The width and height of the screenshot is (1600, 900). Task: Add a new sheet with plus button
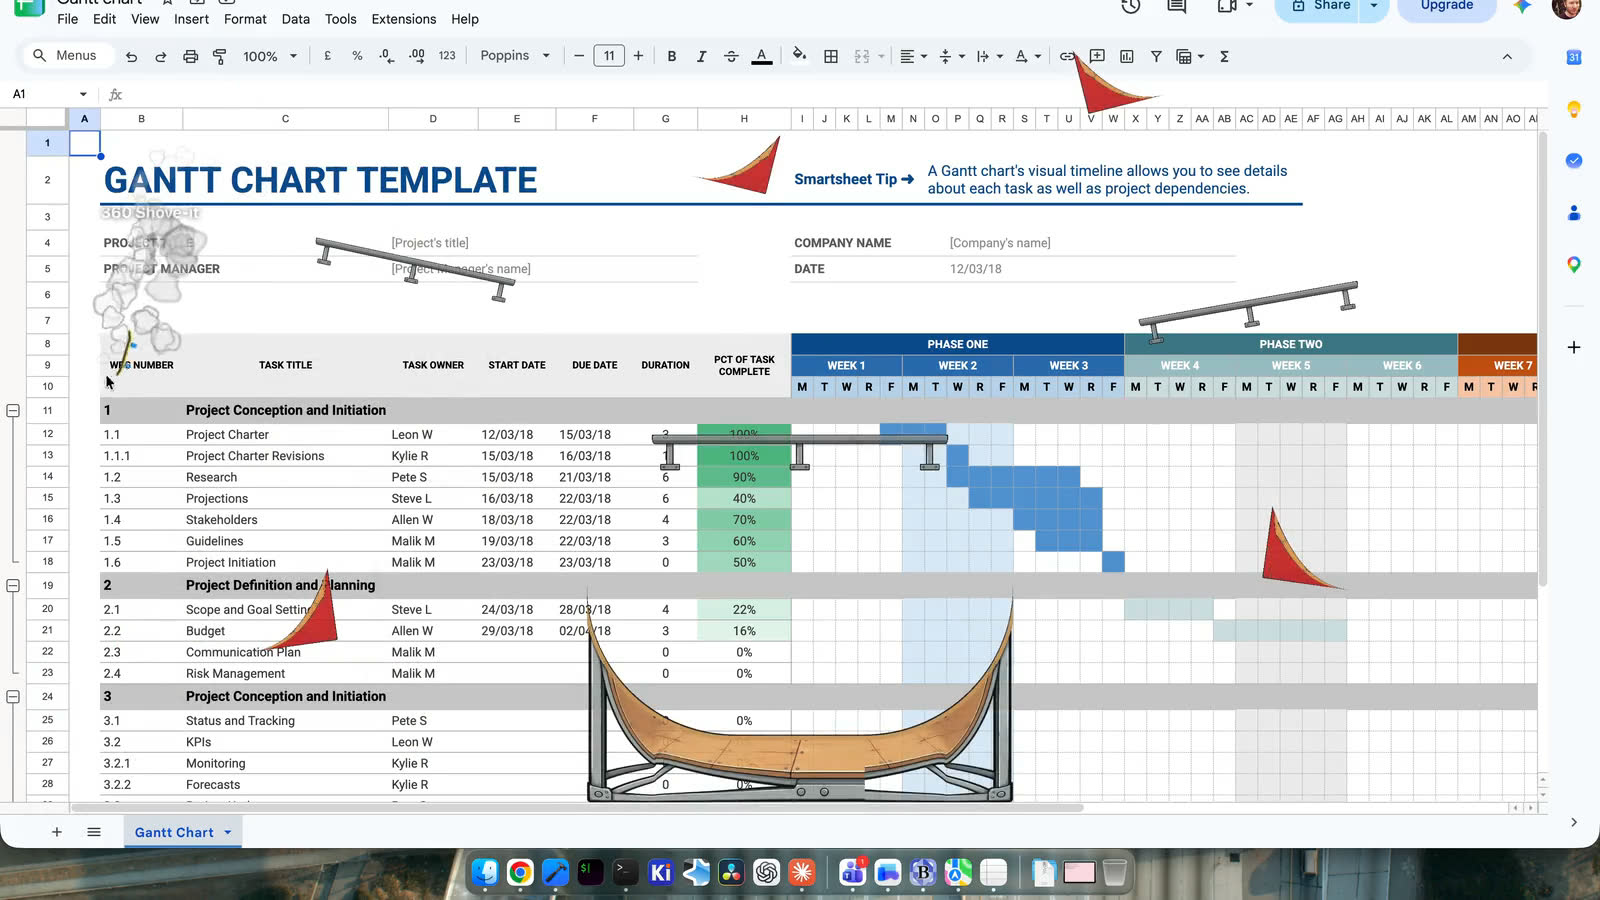click(x=57, y=832)
